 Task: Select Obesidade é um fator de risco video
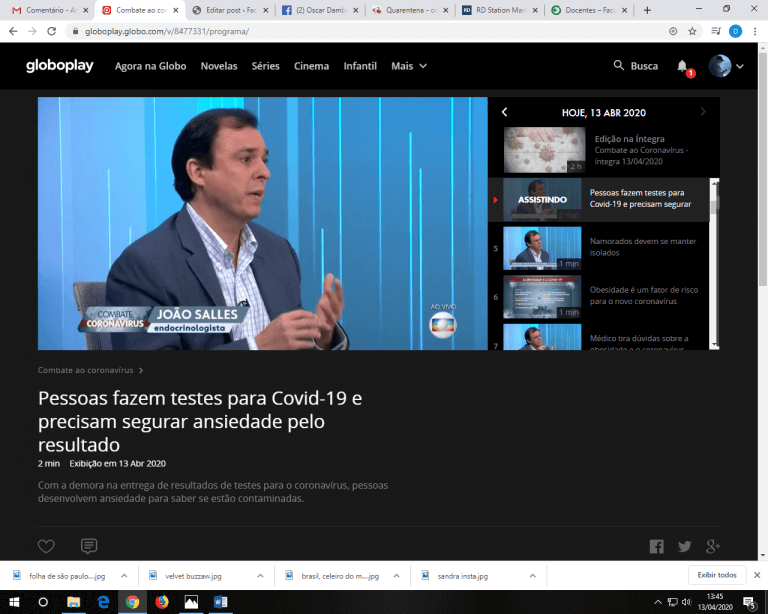(600, 296)
